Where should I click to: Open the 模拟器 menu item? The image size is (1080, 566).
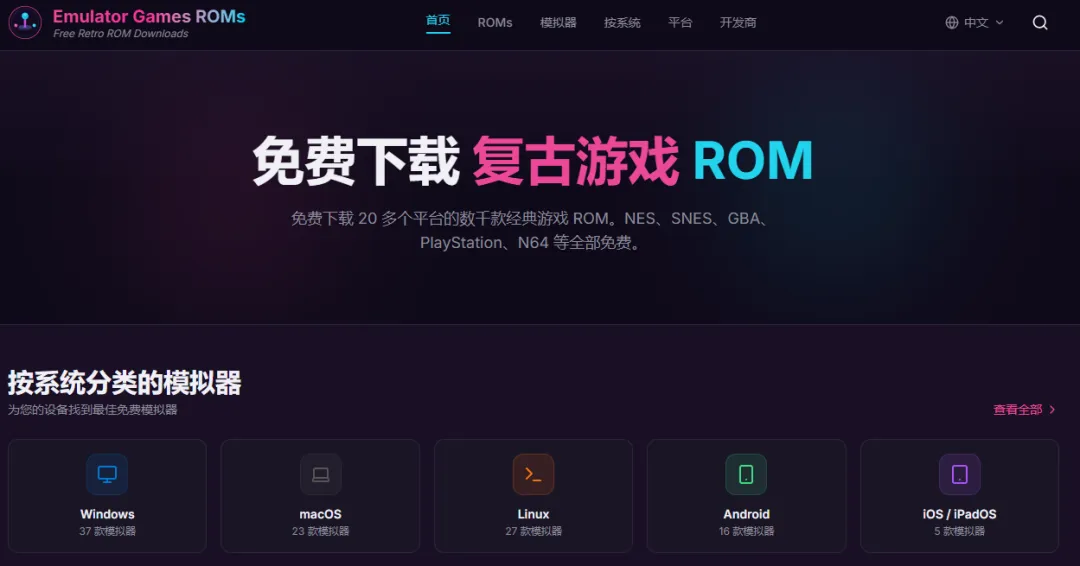click(558, 23)
